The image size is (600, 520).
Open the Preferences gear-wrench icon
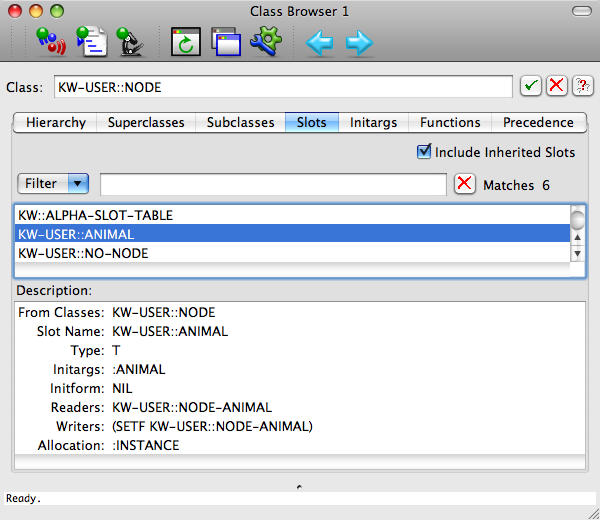pos(266,41)
